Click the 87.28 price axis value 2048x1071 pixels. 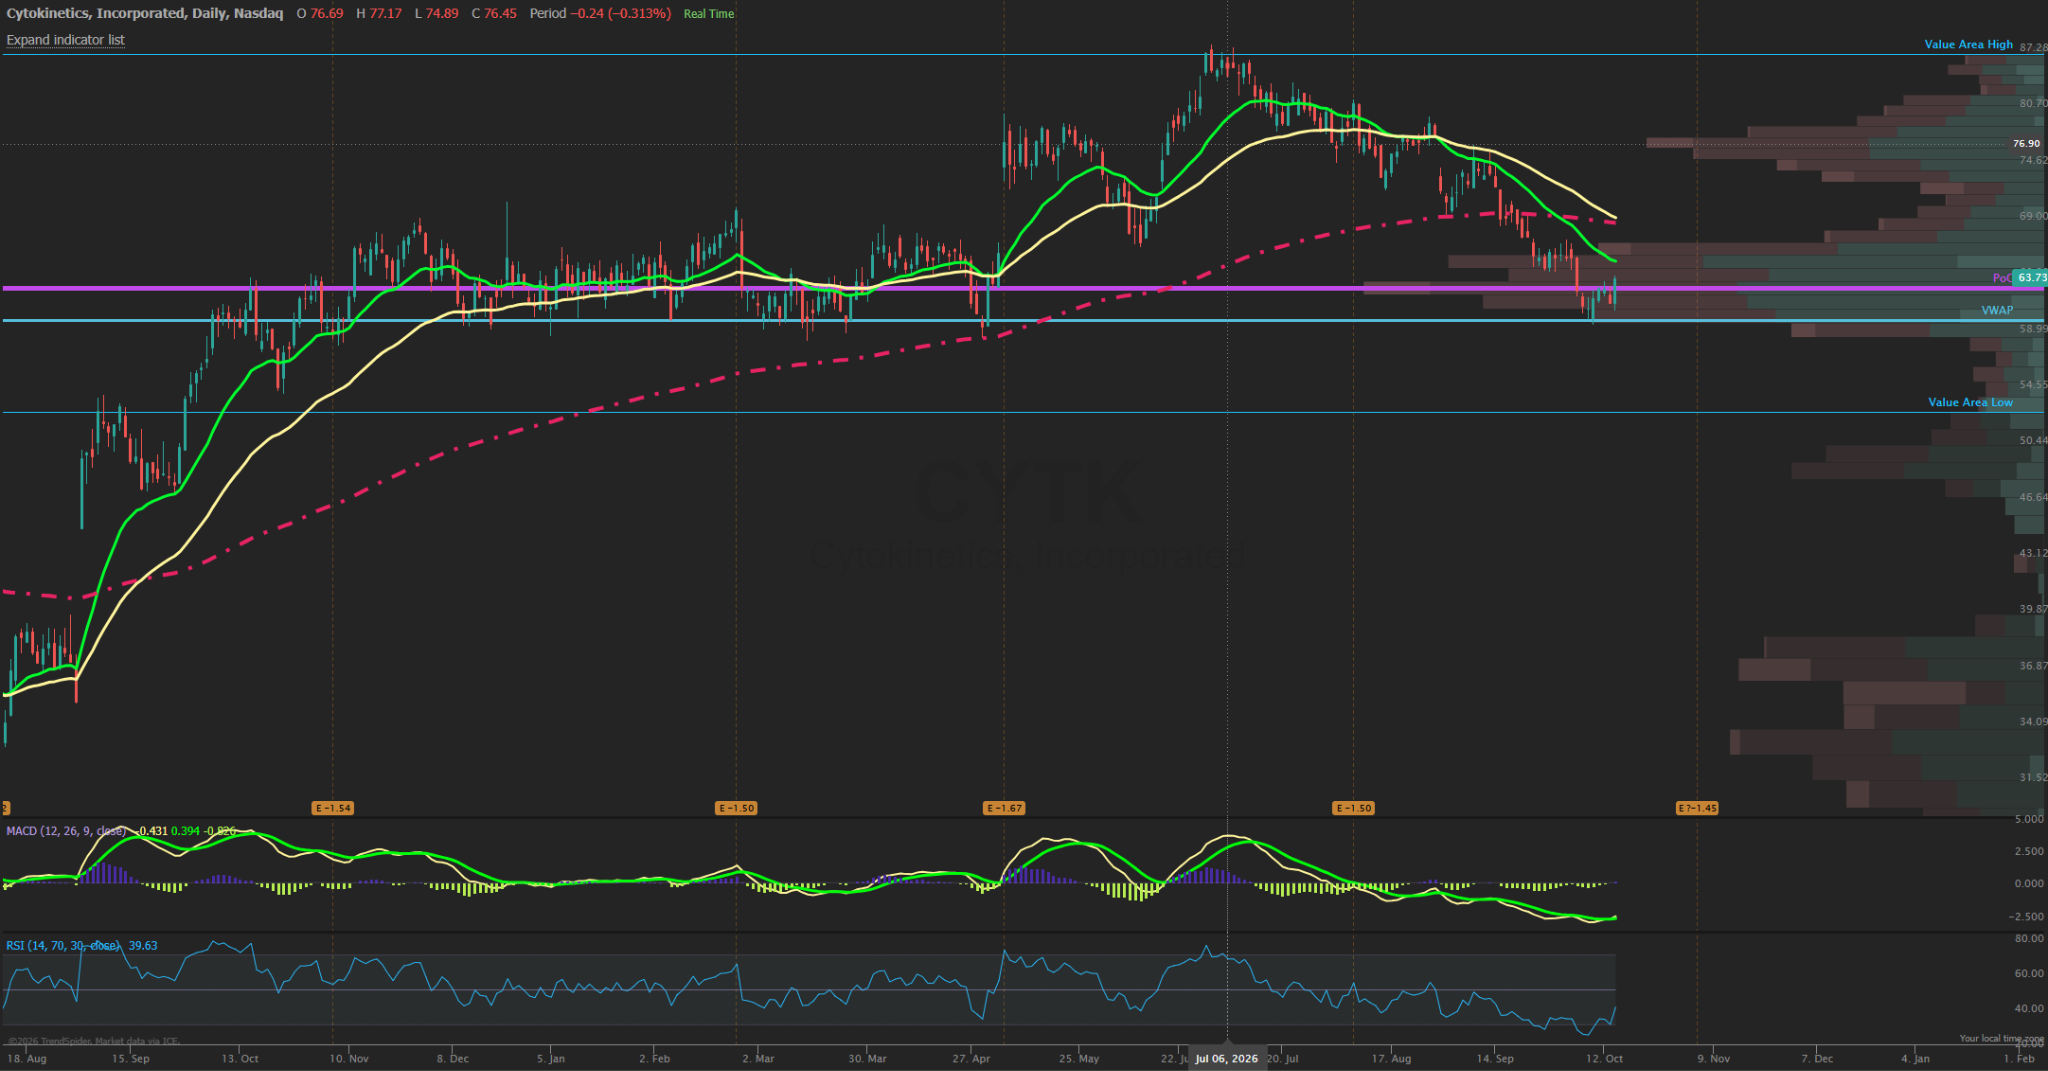[2033, 47]
